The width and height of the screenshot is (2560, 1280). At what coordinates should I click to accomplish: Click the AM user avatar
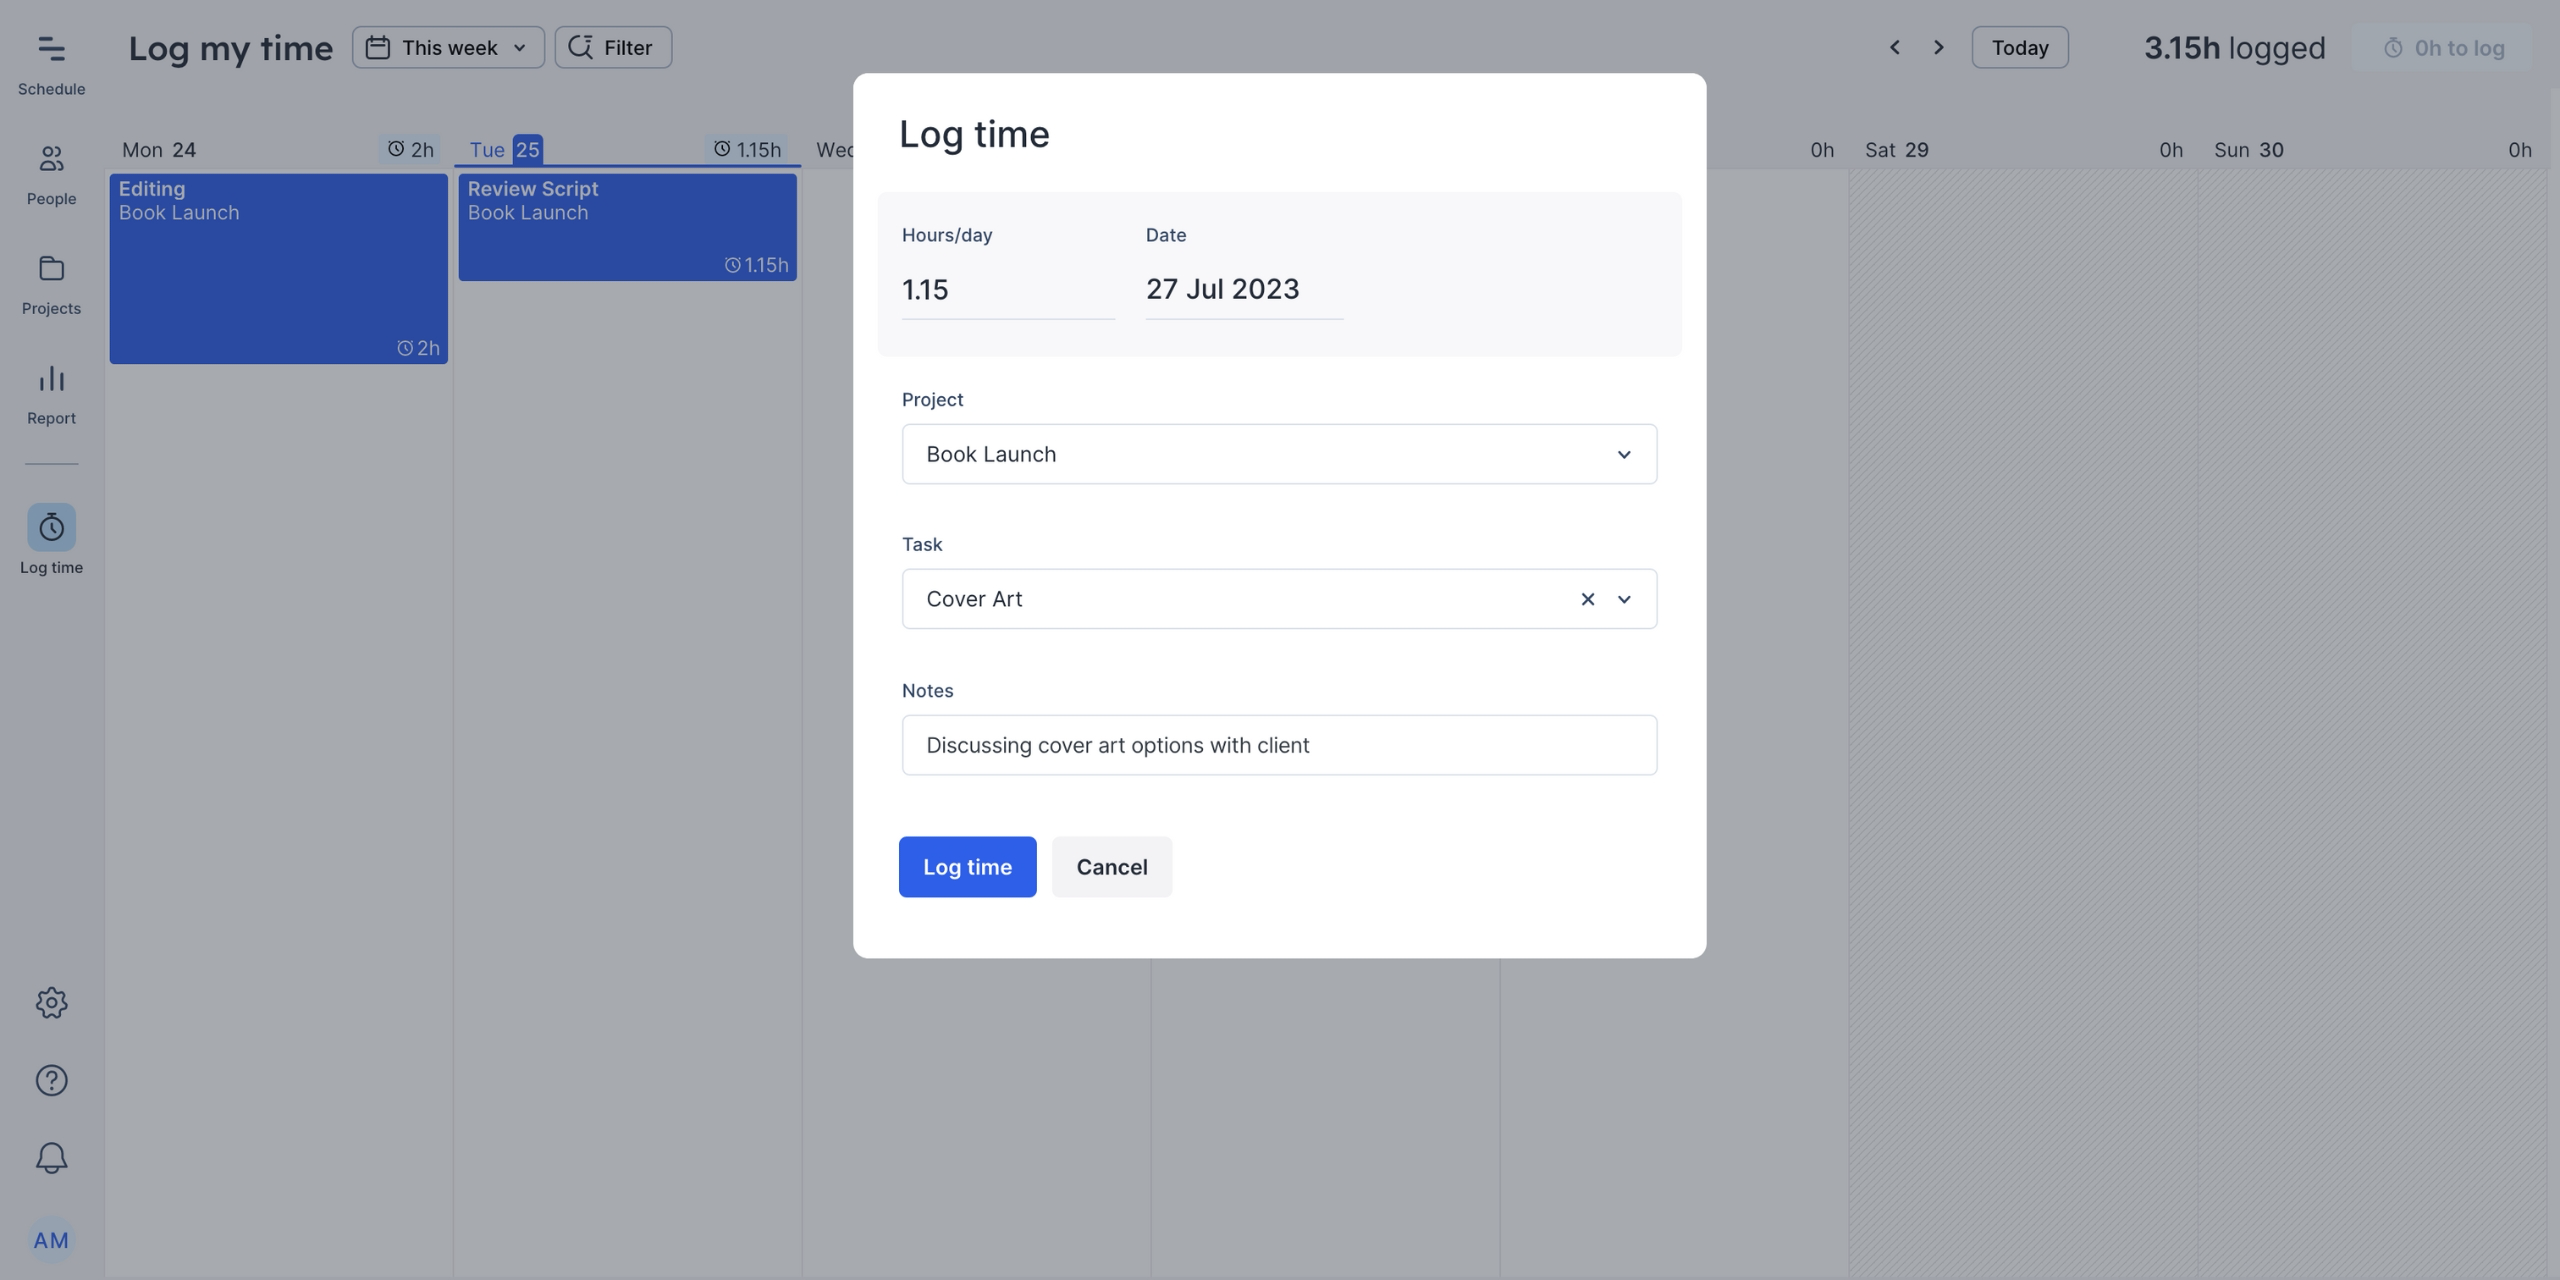coord(51,1240)
